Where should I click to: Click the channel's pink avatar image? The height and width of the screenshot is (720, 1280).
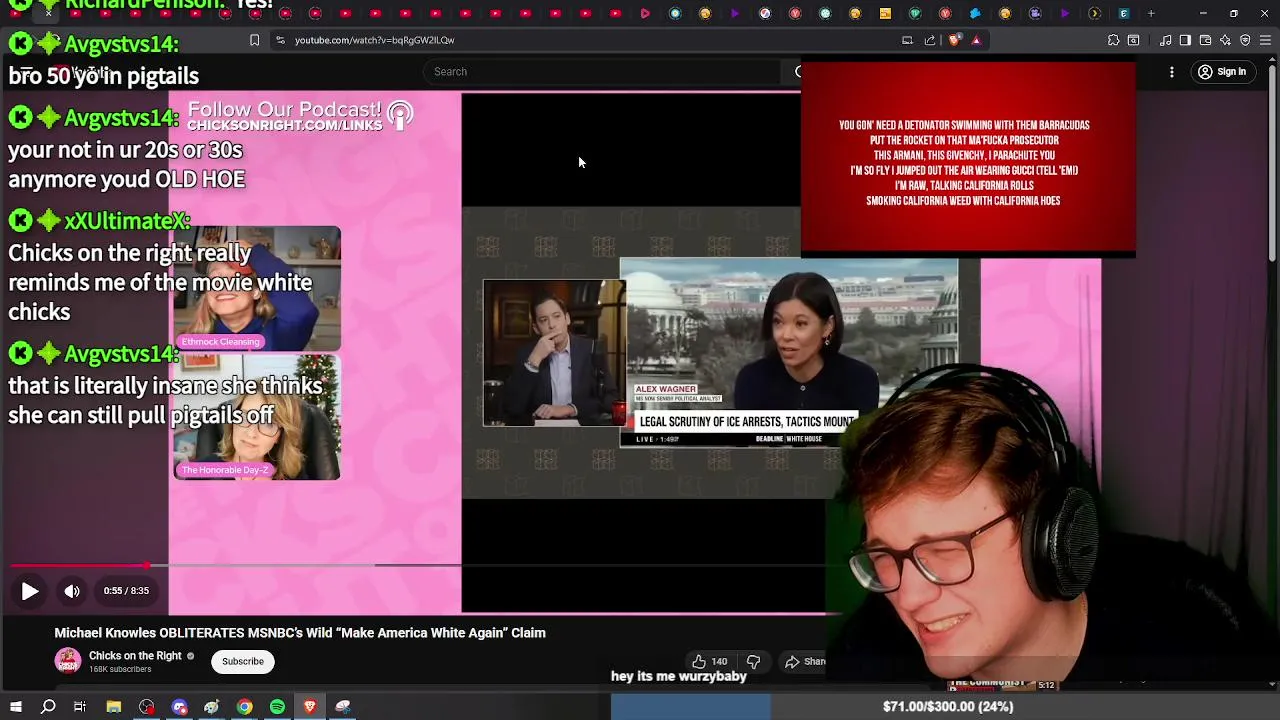(68, 661)
